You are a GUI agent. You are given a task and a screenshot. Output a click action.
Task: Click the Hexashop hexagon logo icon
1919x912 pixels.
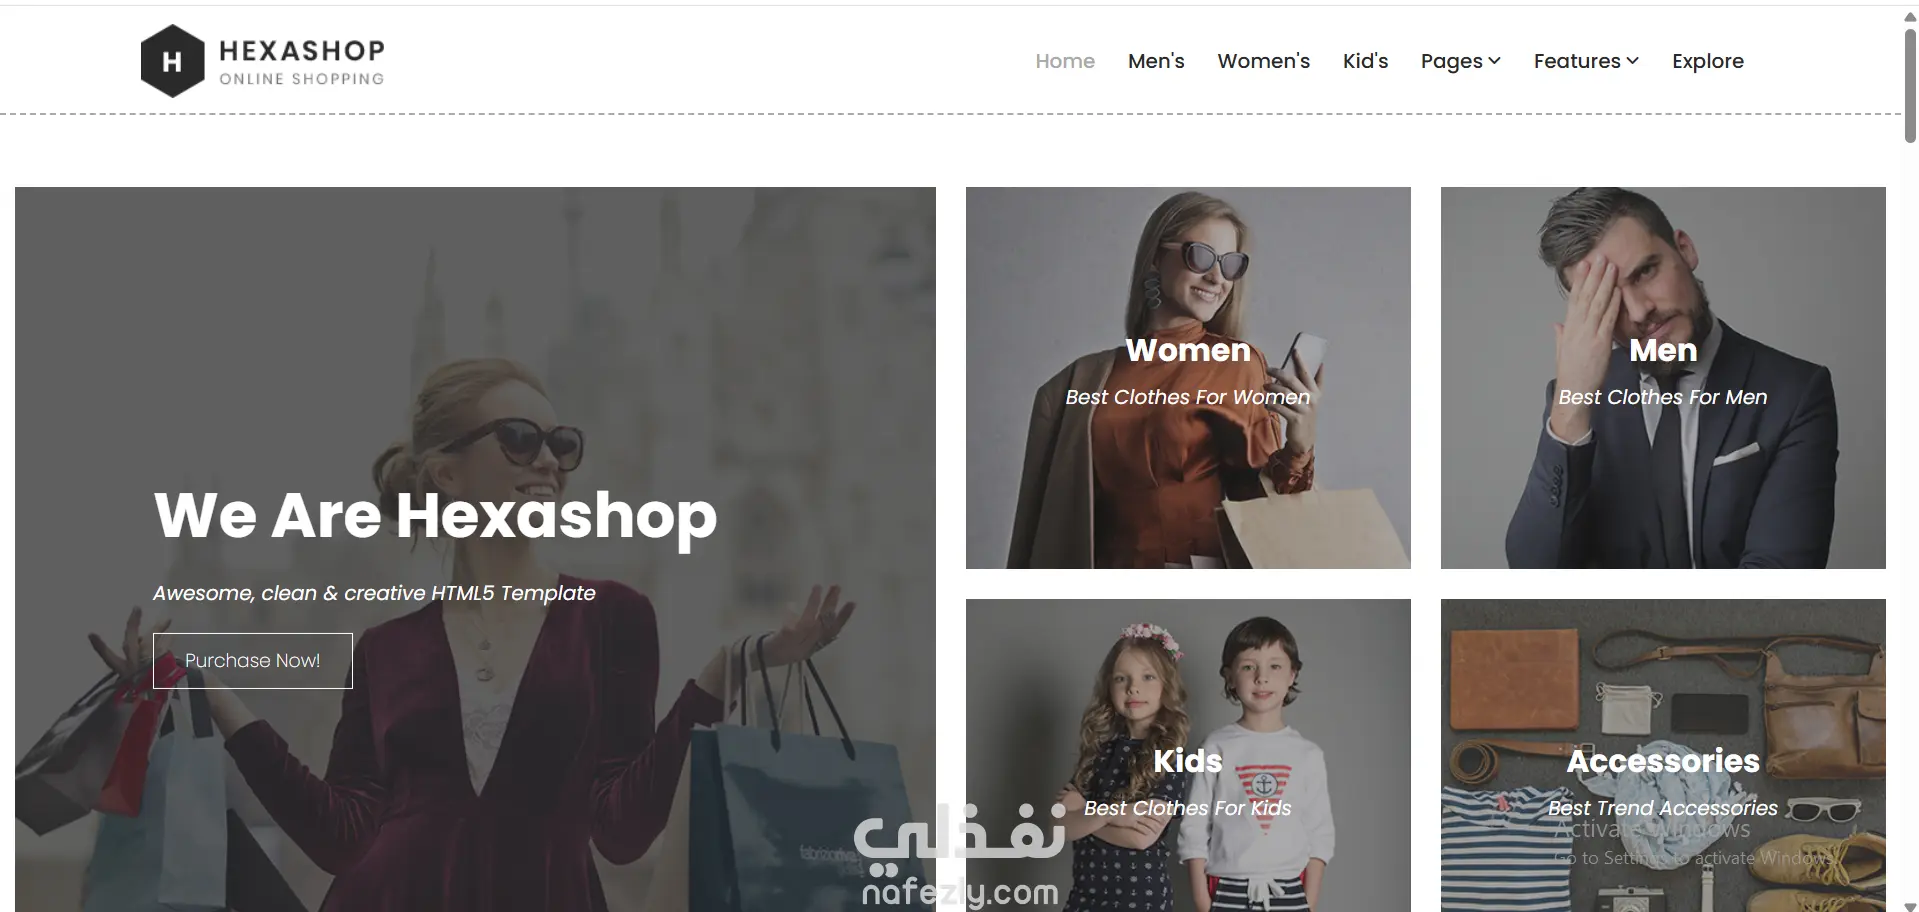pos(172,61)
